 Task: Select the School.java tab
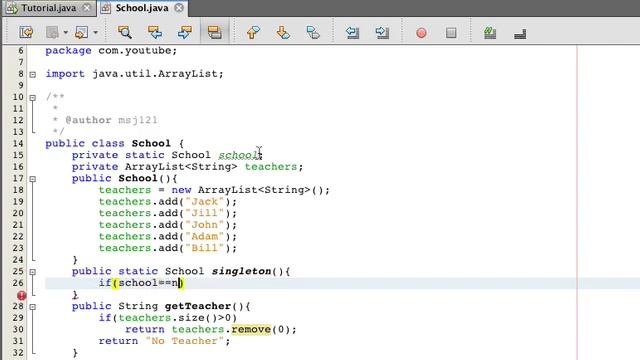142,8
